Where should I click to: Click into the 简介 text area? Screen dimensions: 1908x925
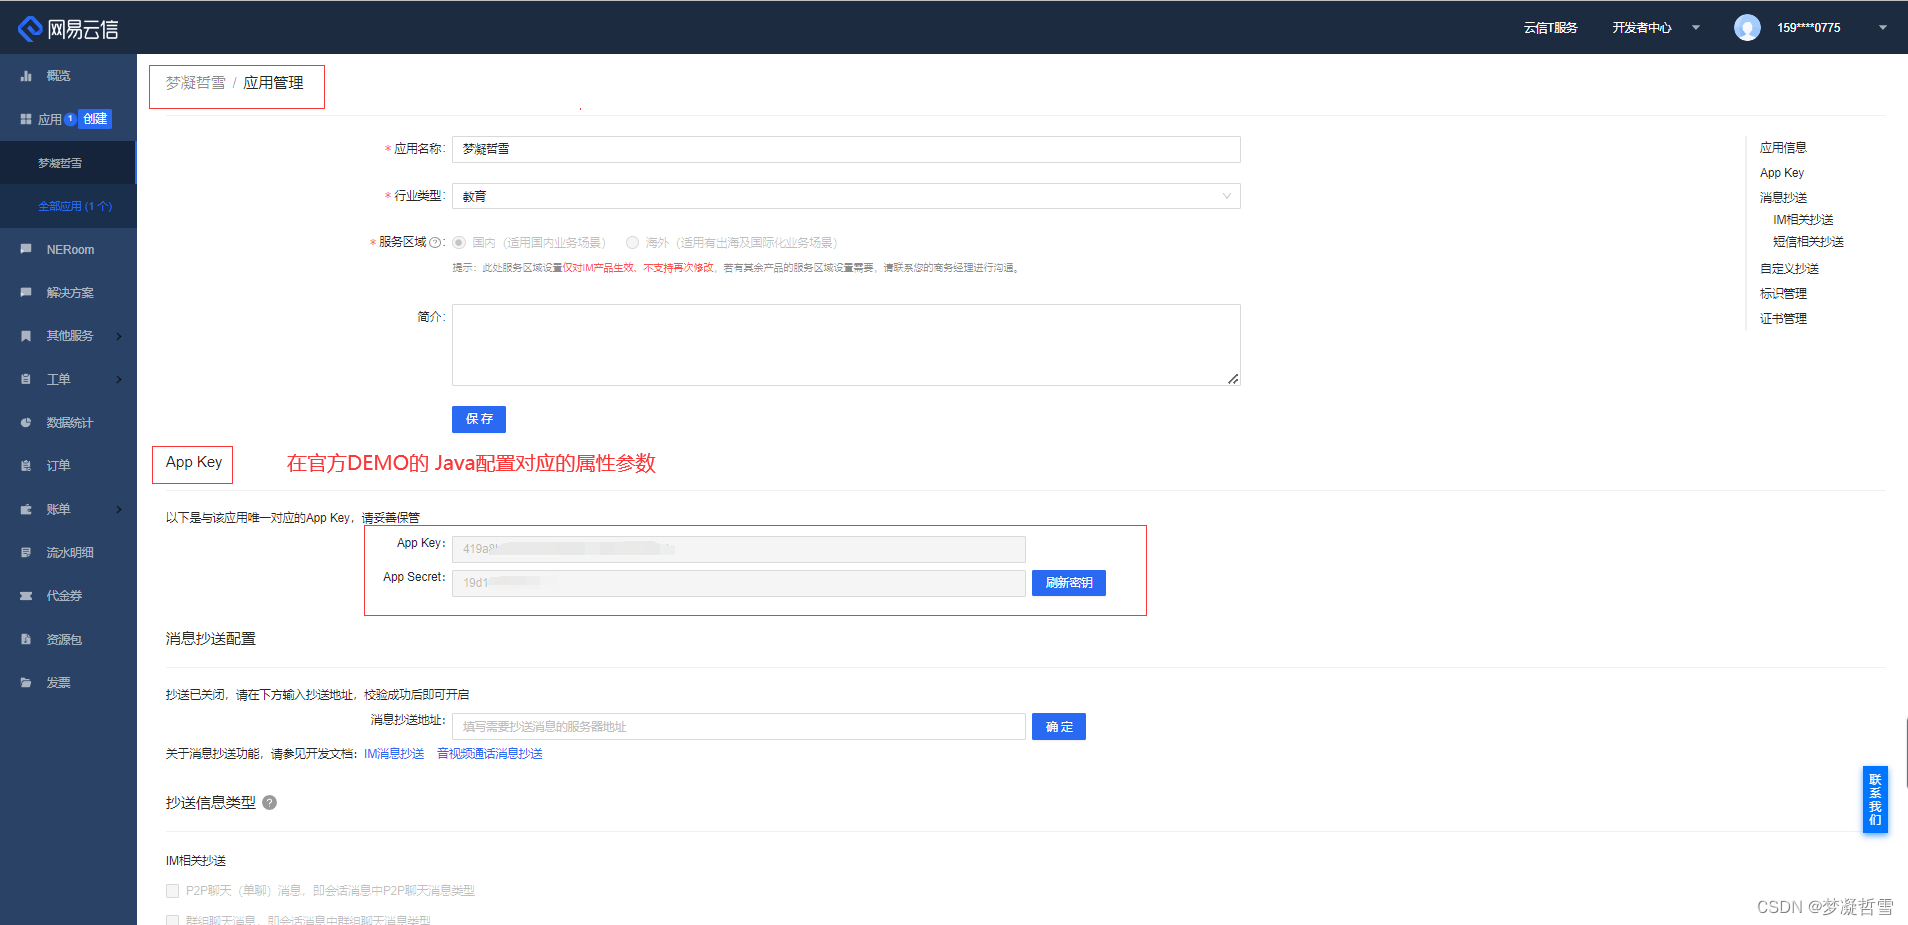846,345
